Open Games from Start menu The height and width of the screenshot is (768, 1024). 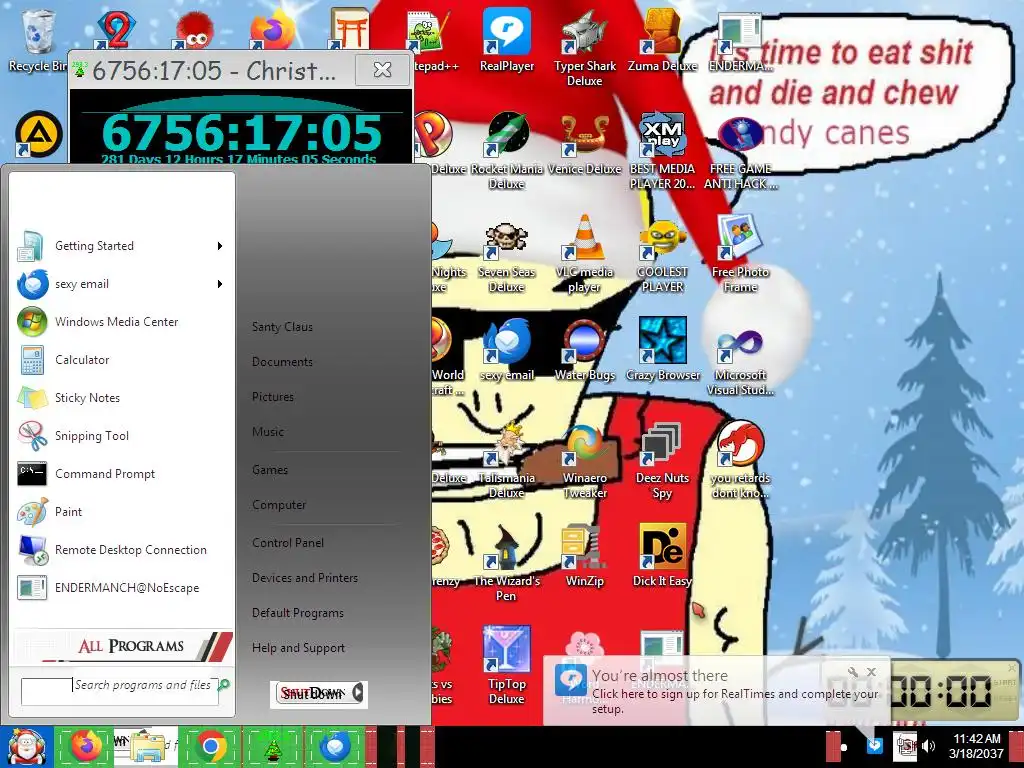pyautogui.click(x=270, y=470)
